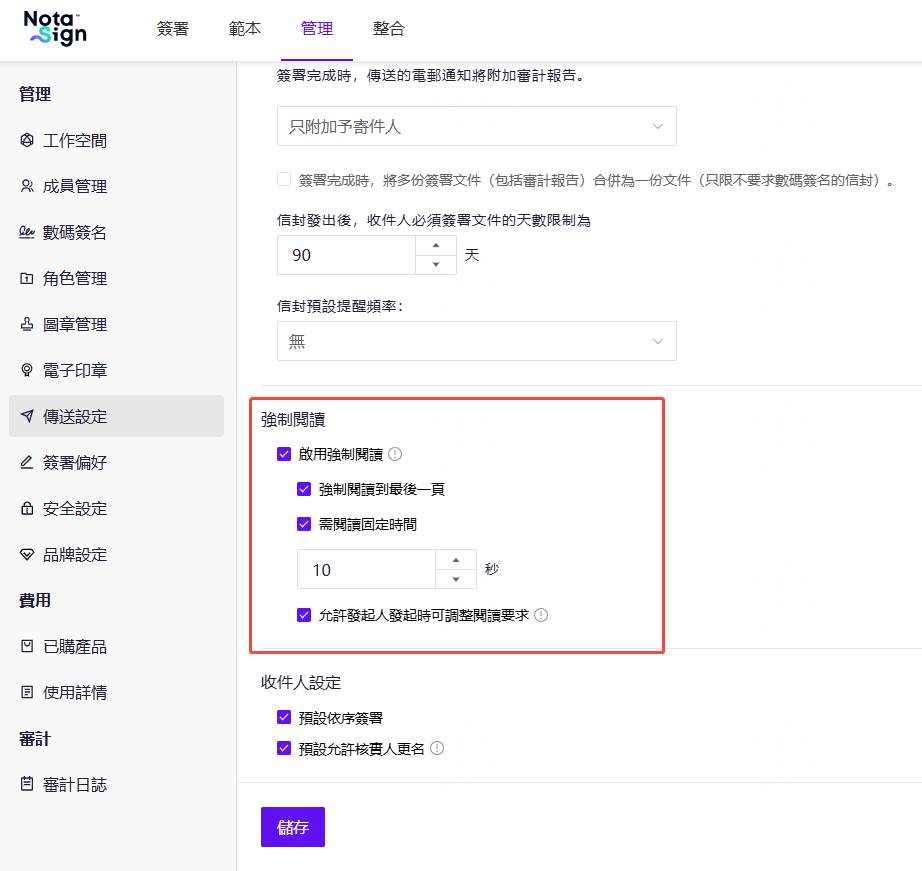The height and width of the screenshot is (871, 922).
Task: Click the info icon beside 預設允許核實人更名
Action: click(437, 748)
